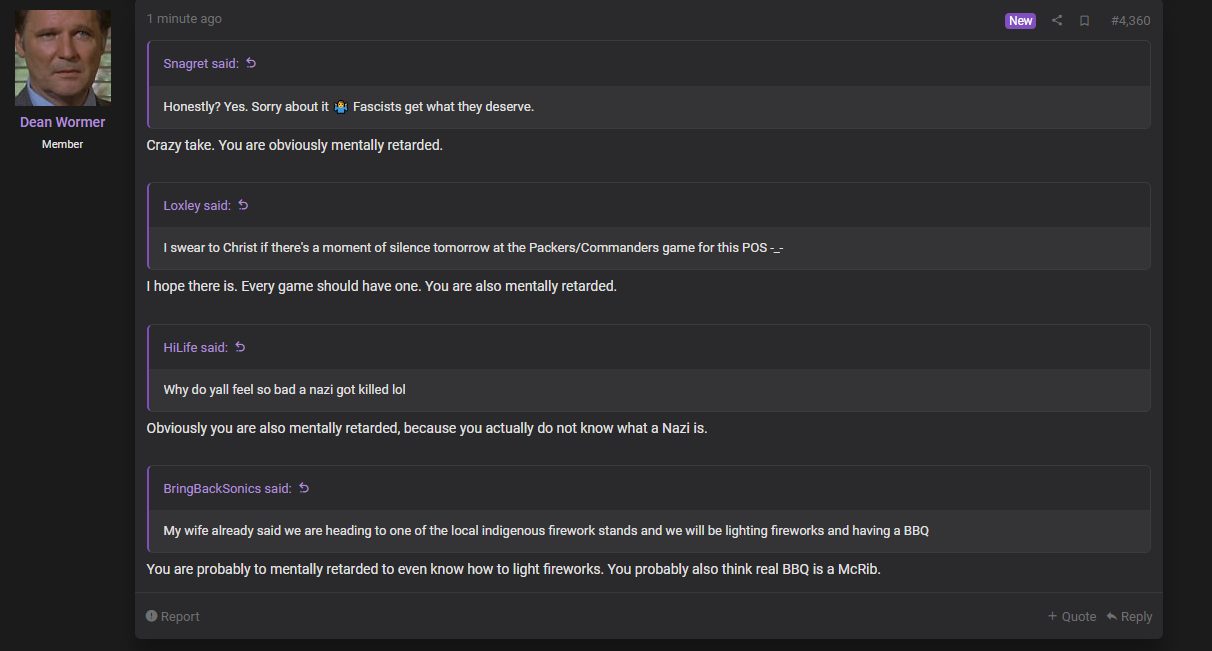Open the post permalink #4,360
Viewport: 1212px width, 651px height.
pyautogui.click(x=1130, y=20)
